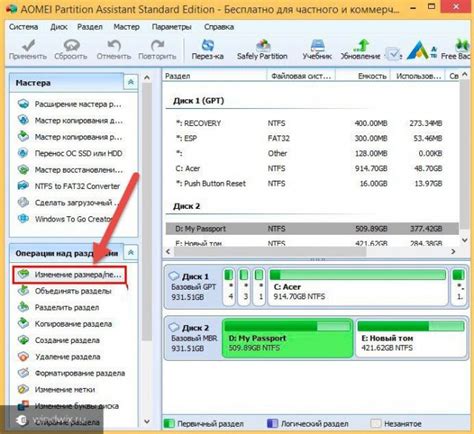Select Изменение метки operation
This screenshot has height=434, width=474.
tap(56, 389)
